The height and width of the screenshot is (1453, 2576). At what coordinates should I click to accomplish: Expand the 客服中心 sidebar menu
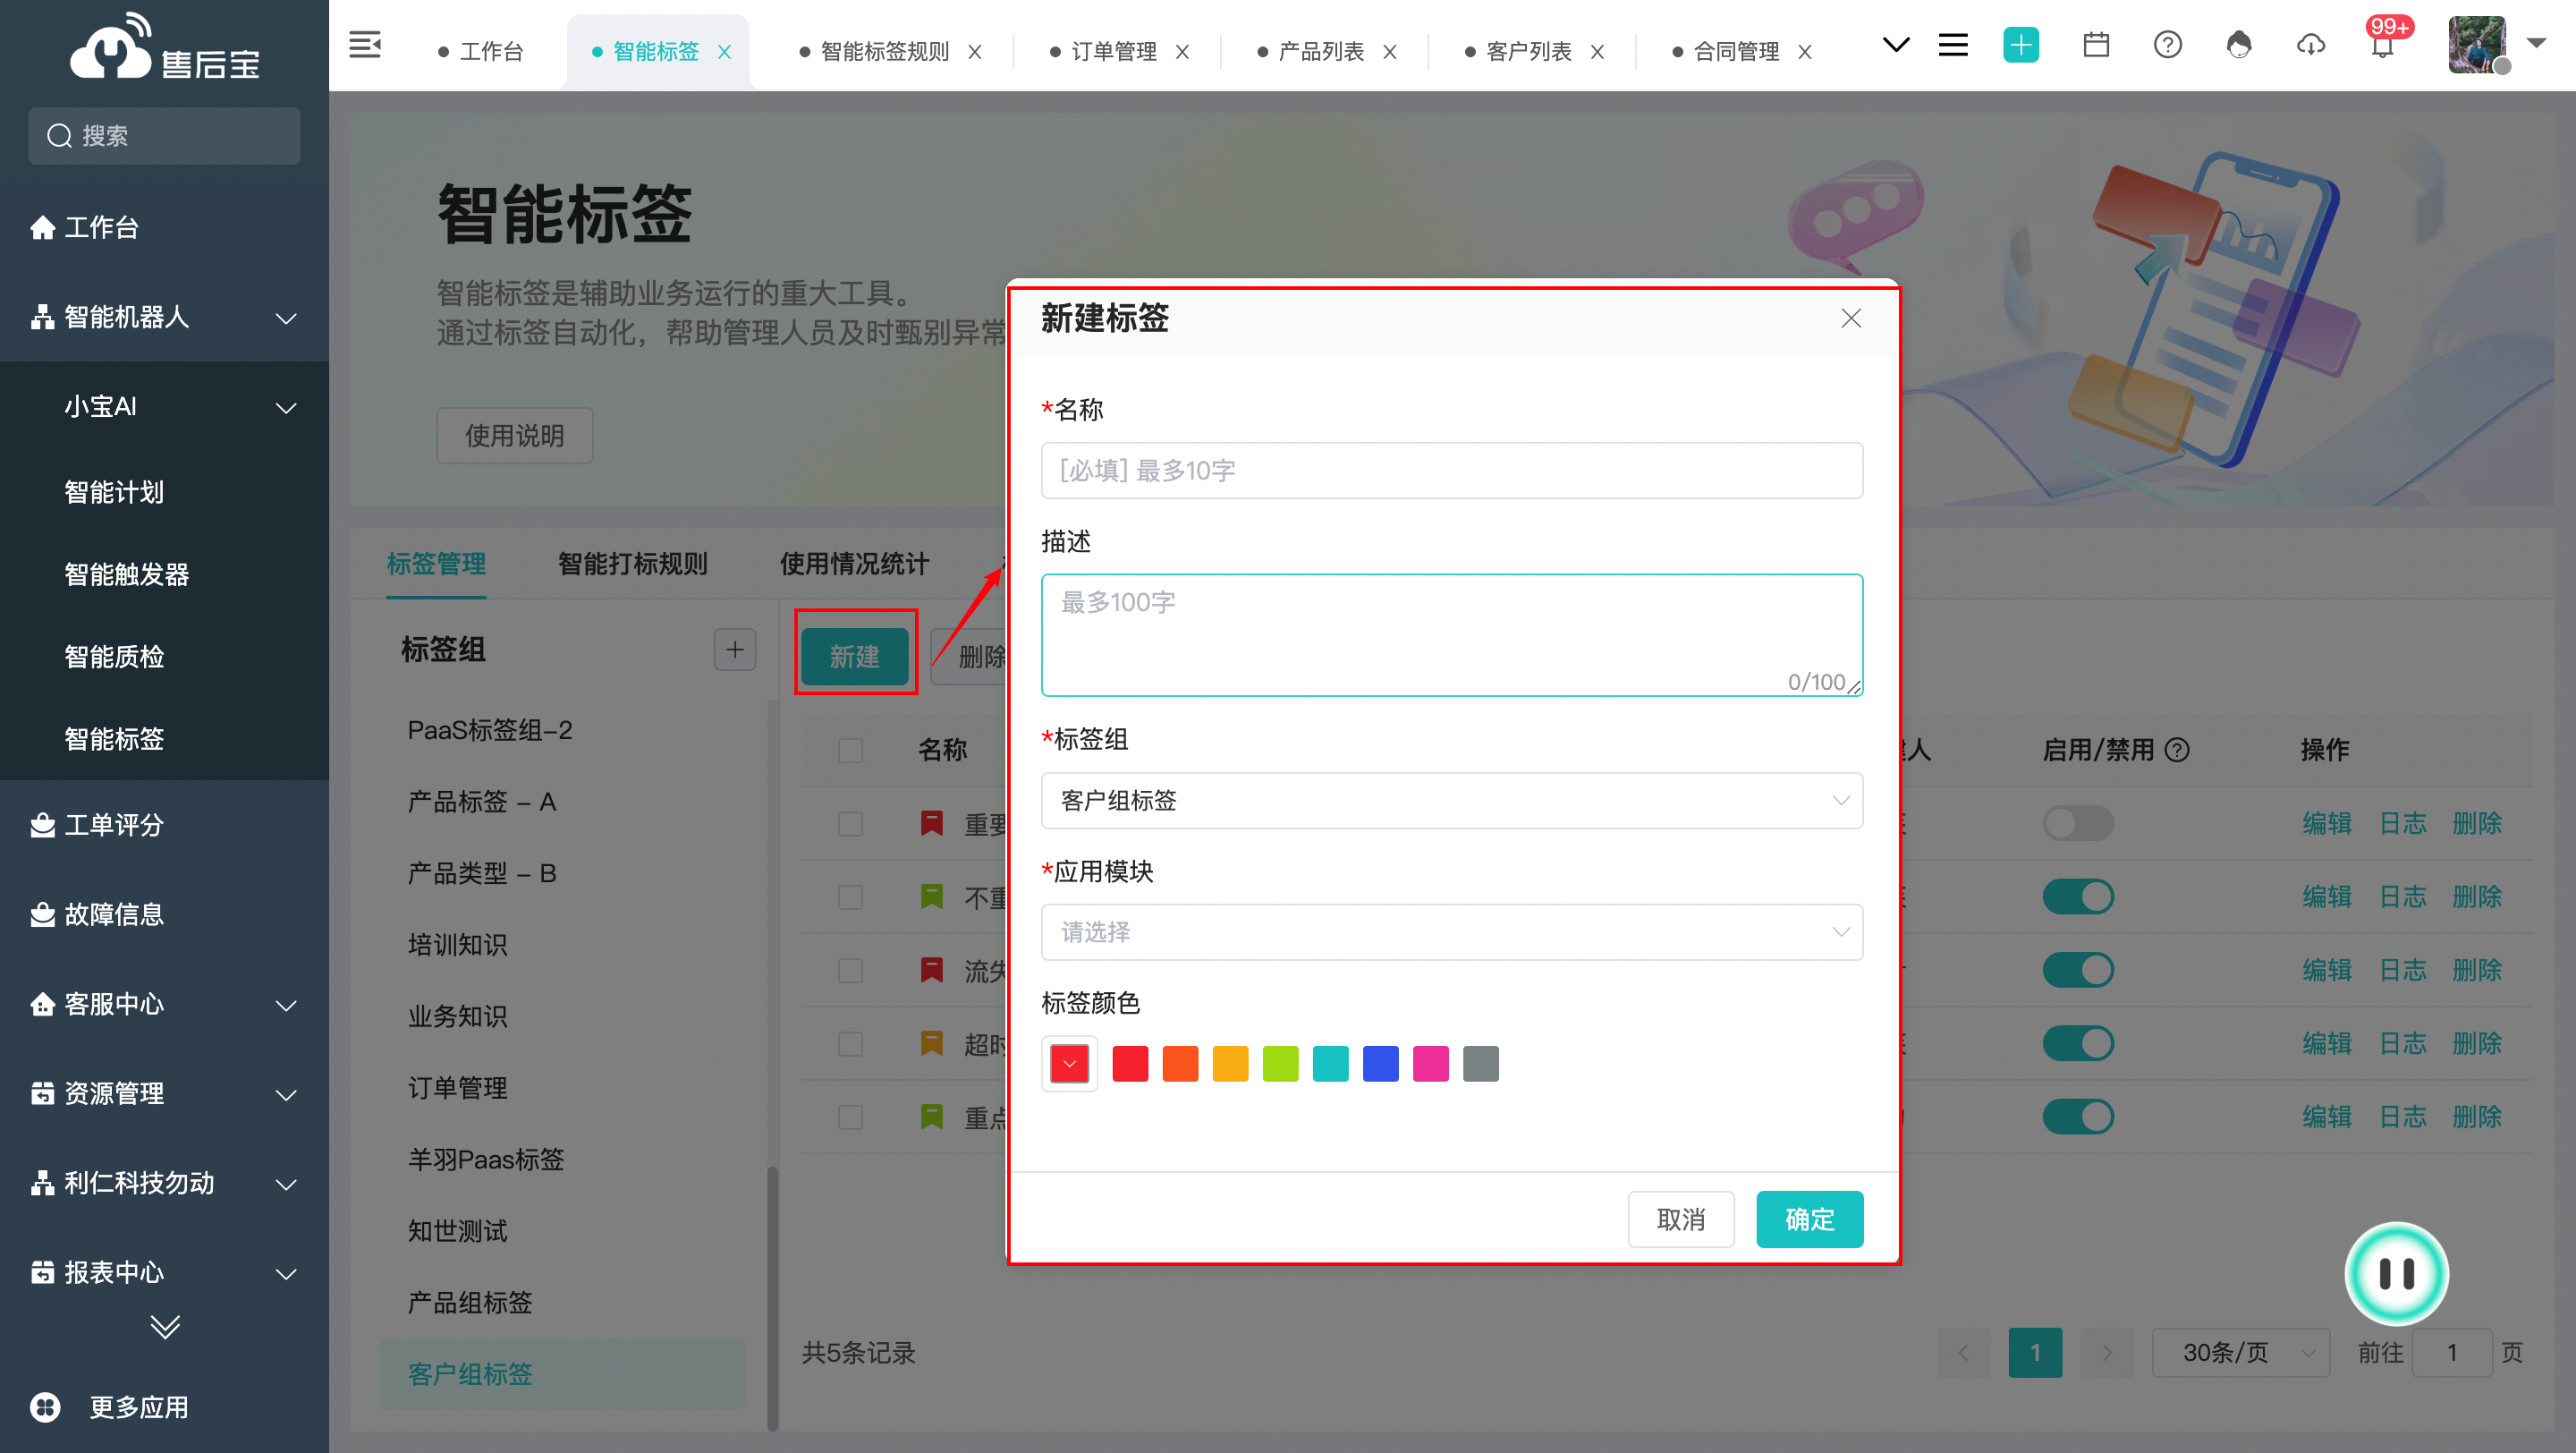pyautogui.click(x=286, y=1005)
